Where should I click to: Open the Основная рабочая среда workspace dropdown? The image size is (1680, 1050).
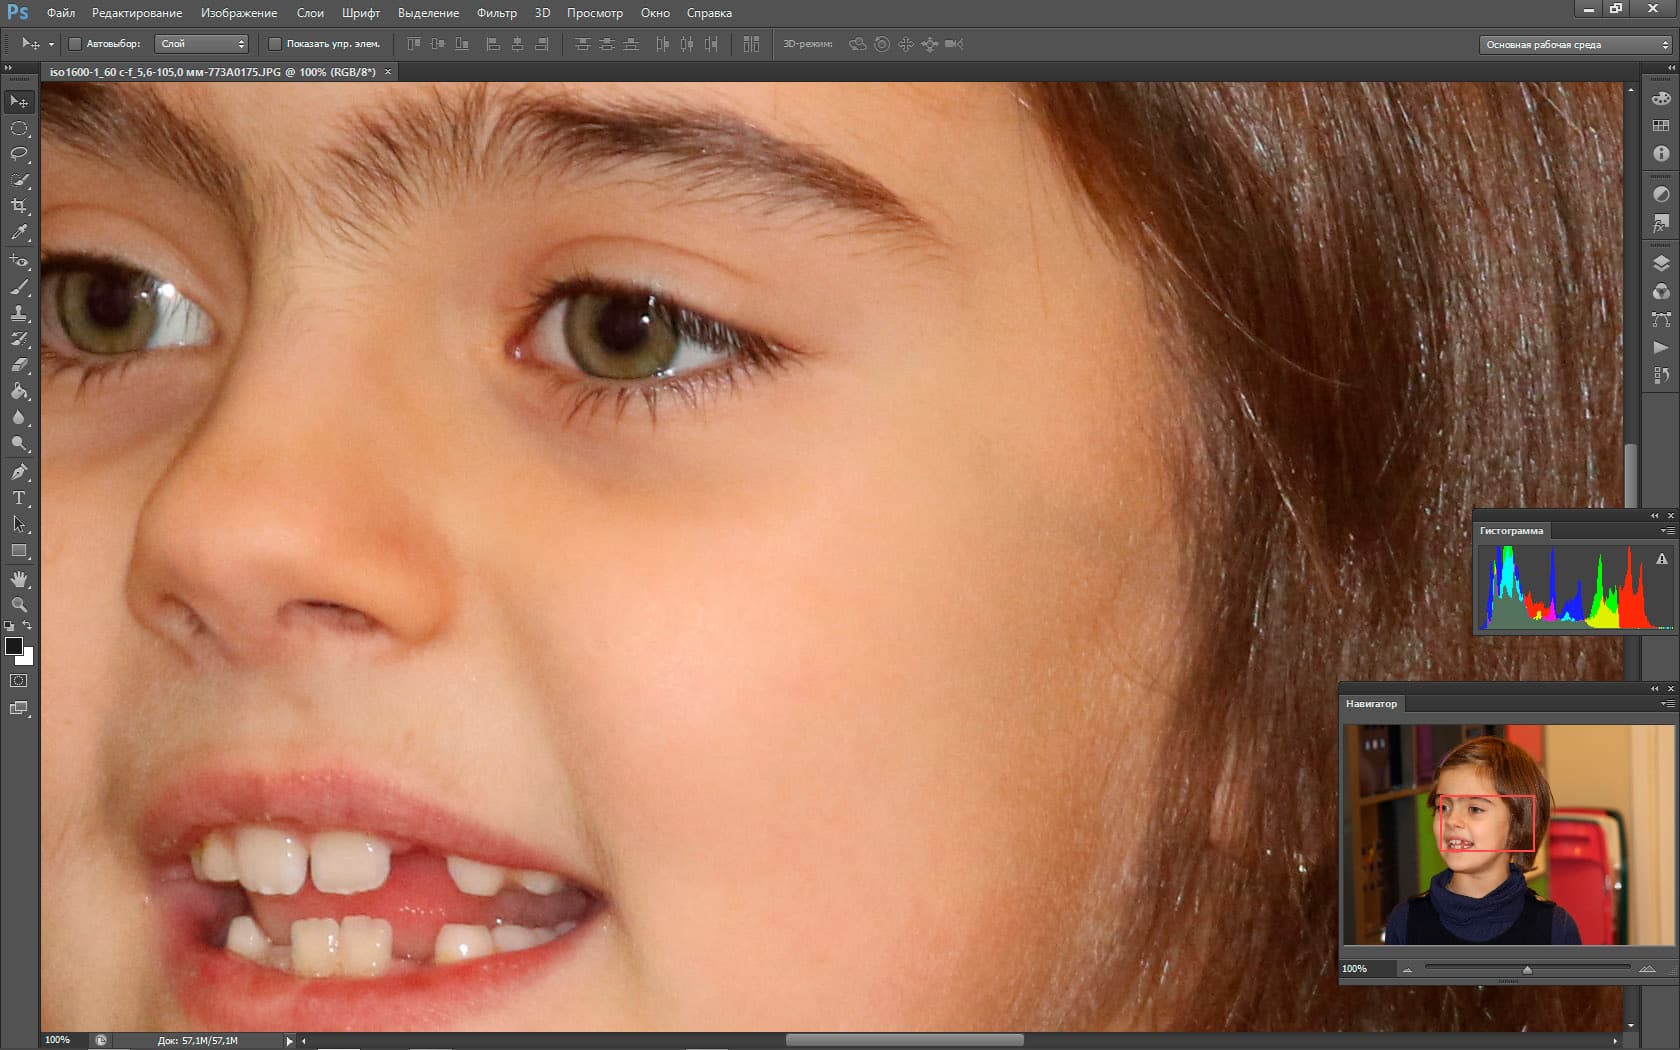[x=1575, y=44]
